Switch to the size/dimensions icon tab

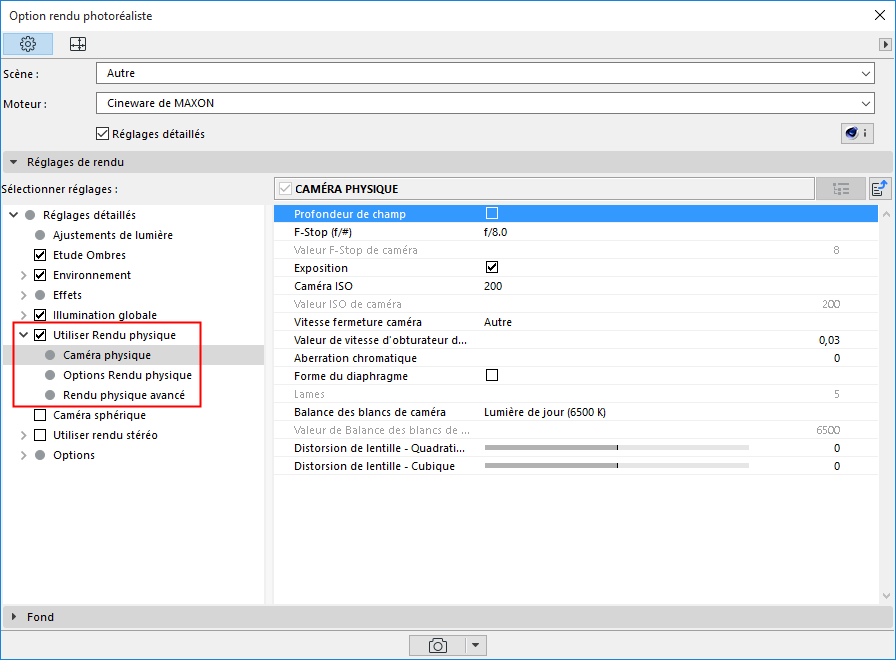point(78,44)
